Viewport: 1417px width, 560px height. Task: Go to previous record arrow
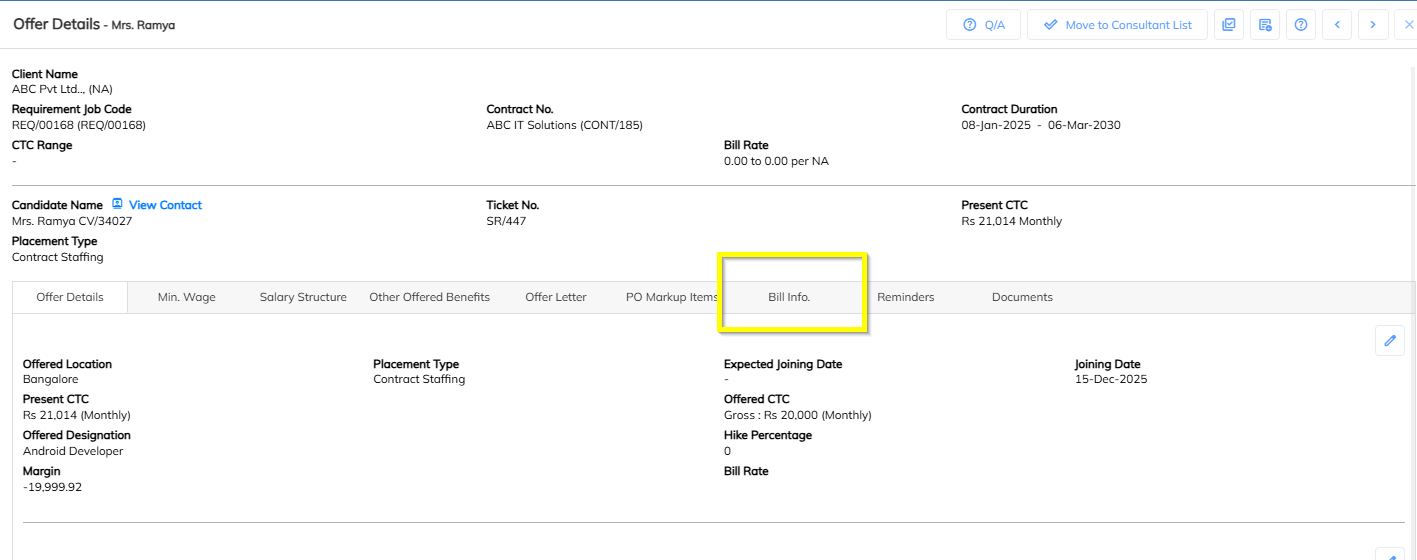point(1337,25)
